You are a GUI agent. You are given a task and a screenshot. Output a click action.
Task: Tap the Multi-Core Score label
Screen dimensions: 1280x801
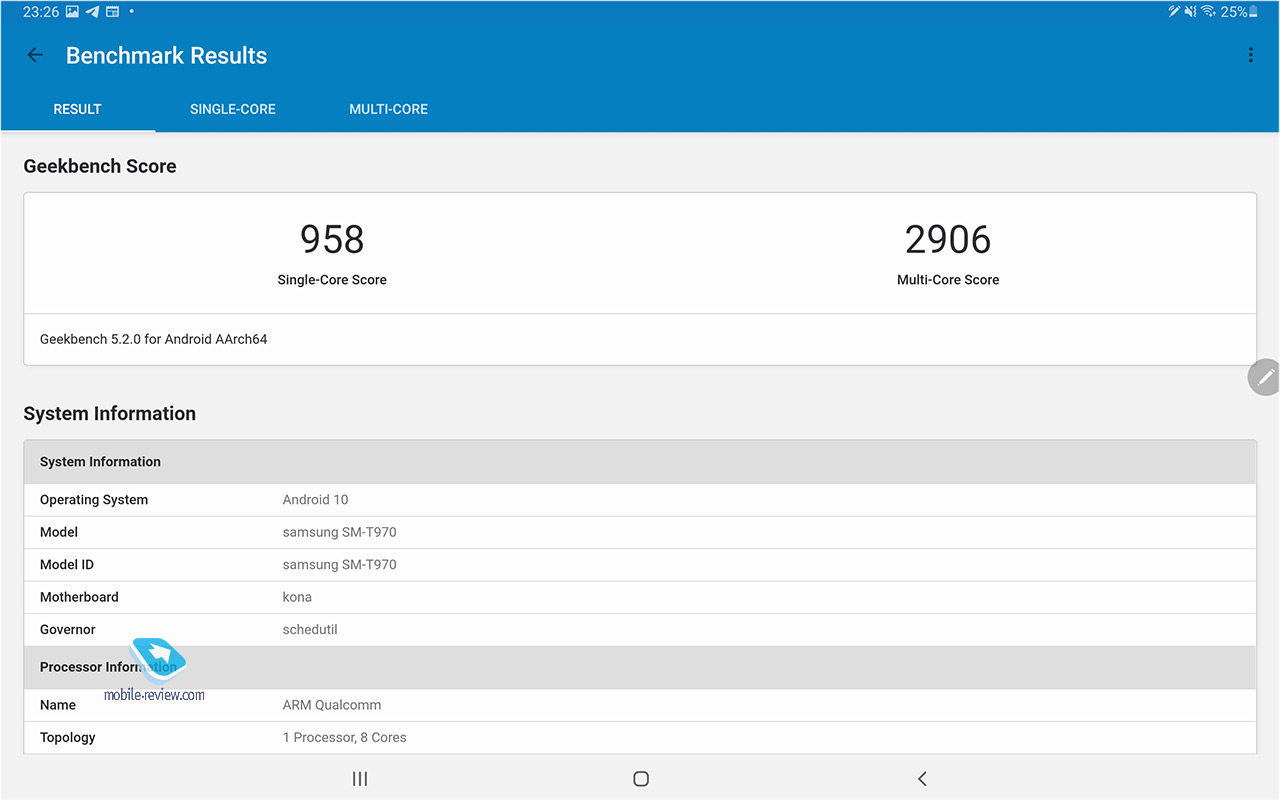948,280
